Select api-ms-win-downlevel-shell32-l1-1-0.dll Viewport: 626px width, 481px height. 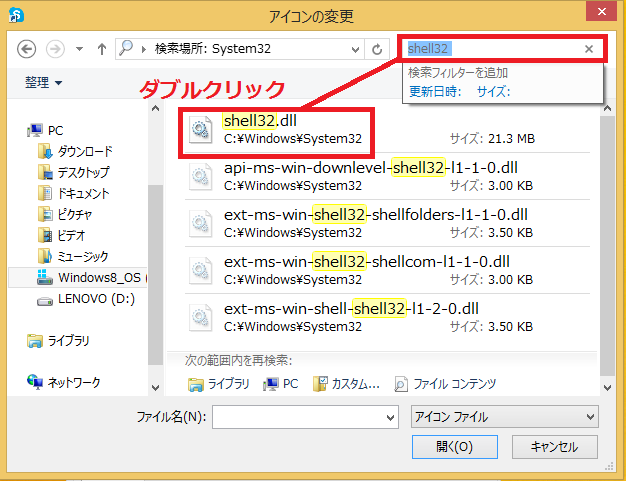point(387,176)
